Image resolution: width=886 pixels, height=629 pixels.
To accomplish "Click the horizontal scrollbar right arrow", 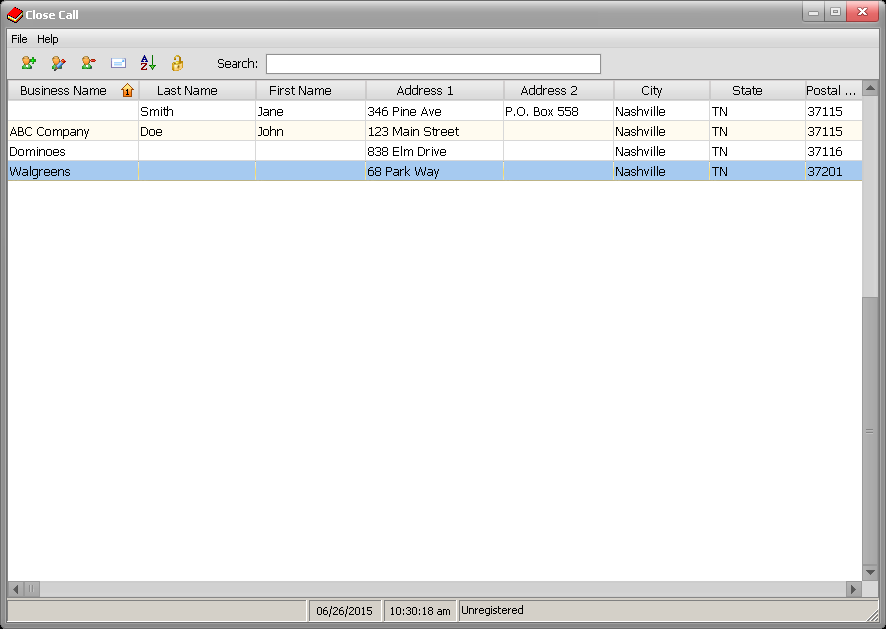I will pyautogui.click(x=853, y=589).
